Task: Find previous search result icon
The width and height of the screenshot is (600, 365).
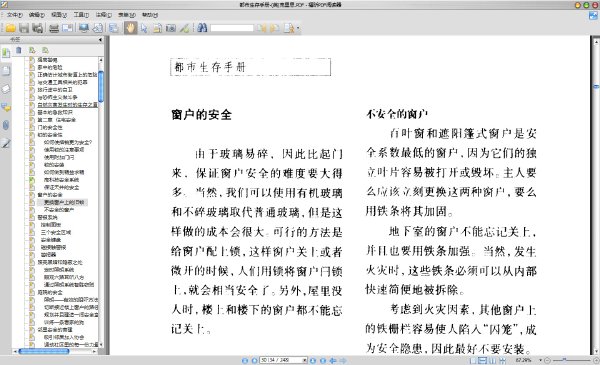Action: coord(261,28)
